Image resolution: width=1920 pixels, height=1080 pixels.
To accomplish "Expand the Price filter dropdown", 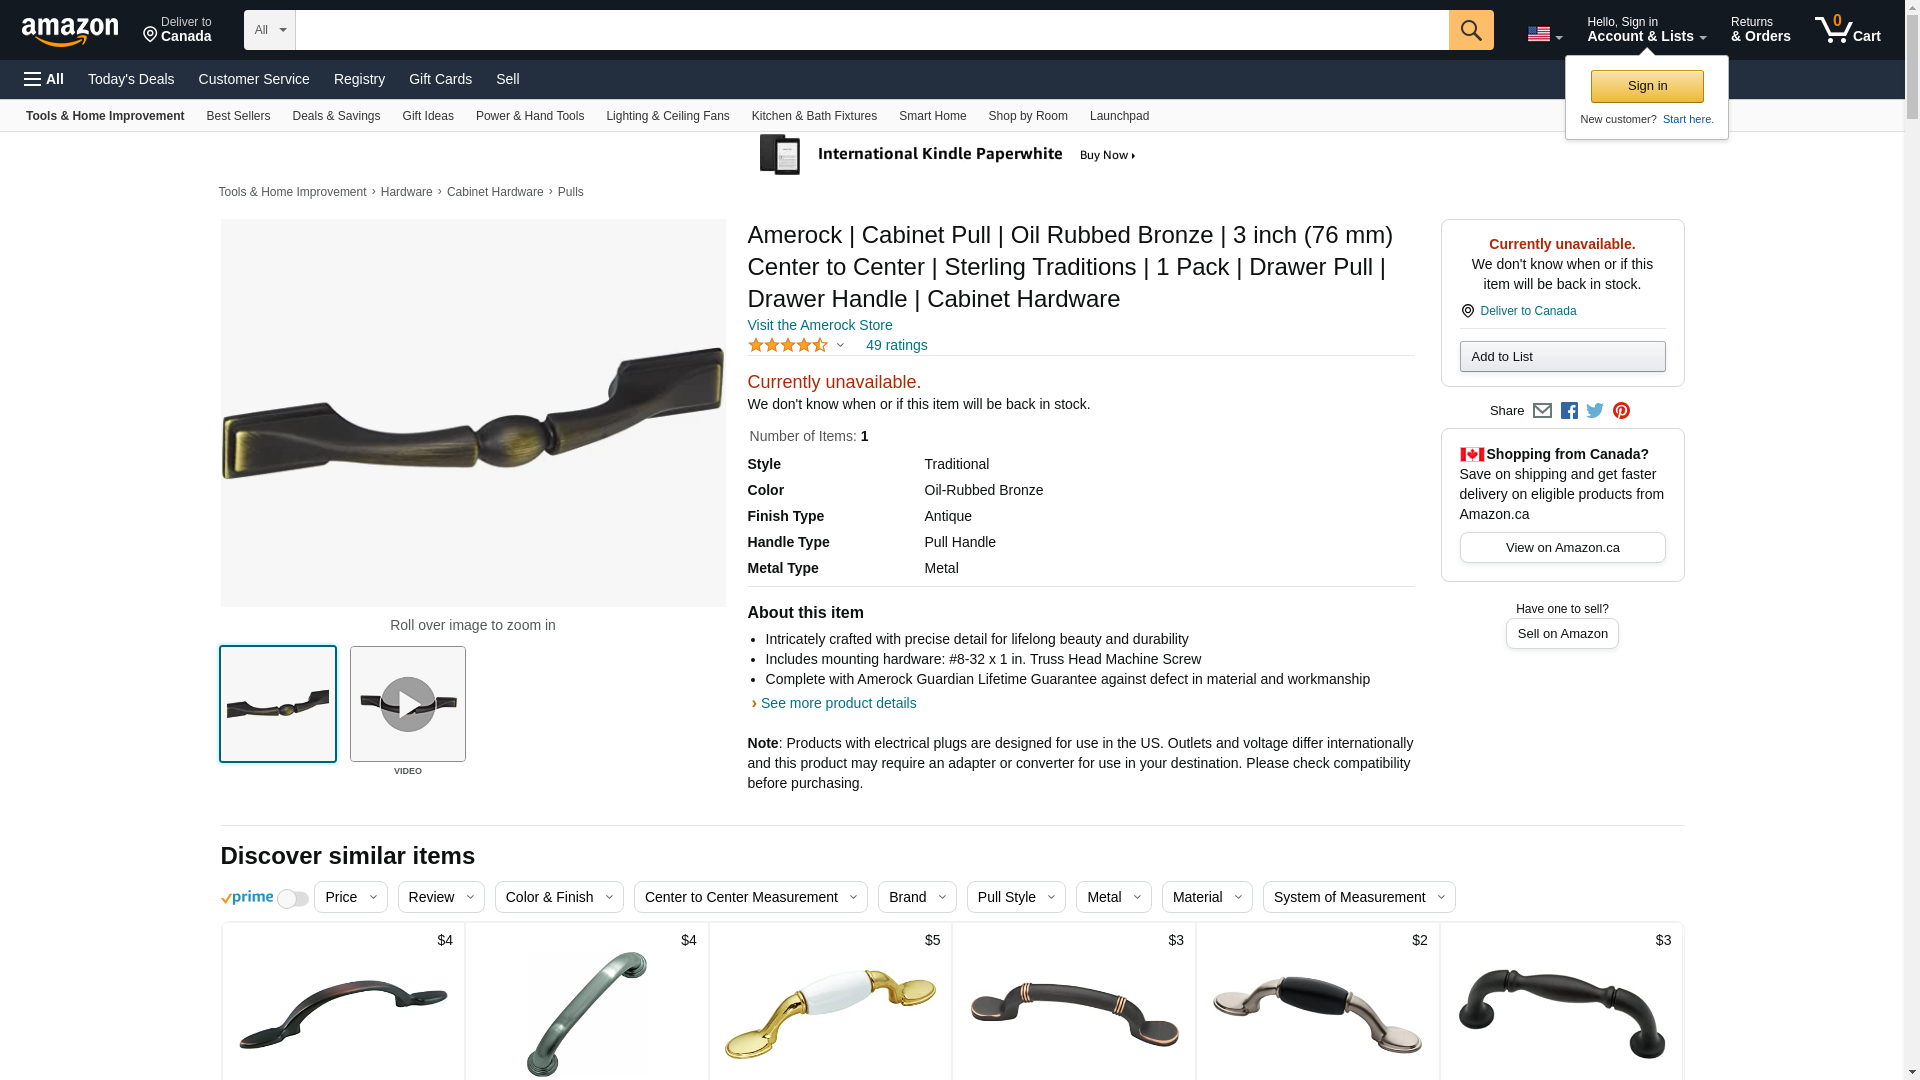I will pos(351,897).
